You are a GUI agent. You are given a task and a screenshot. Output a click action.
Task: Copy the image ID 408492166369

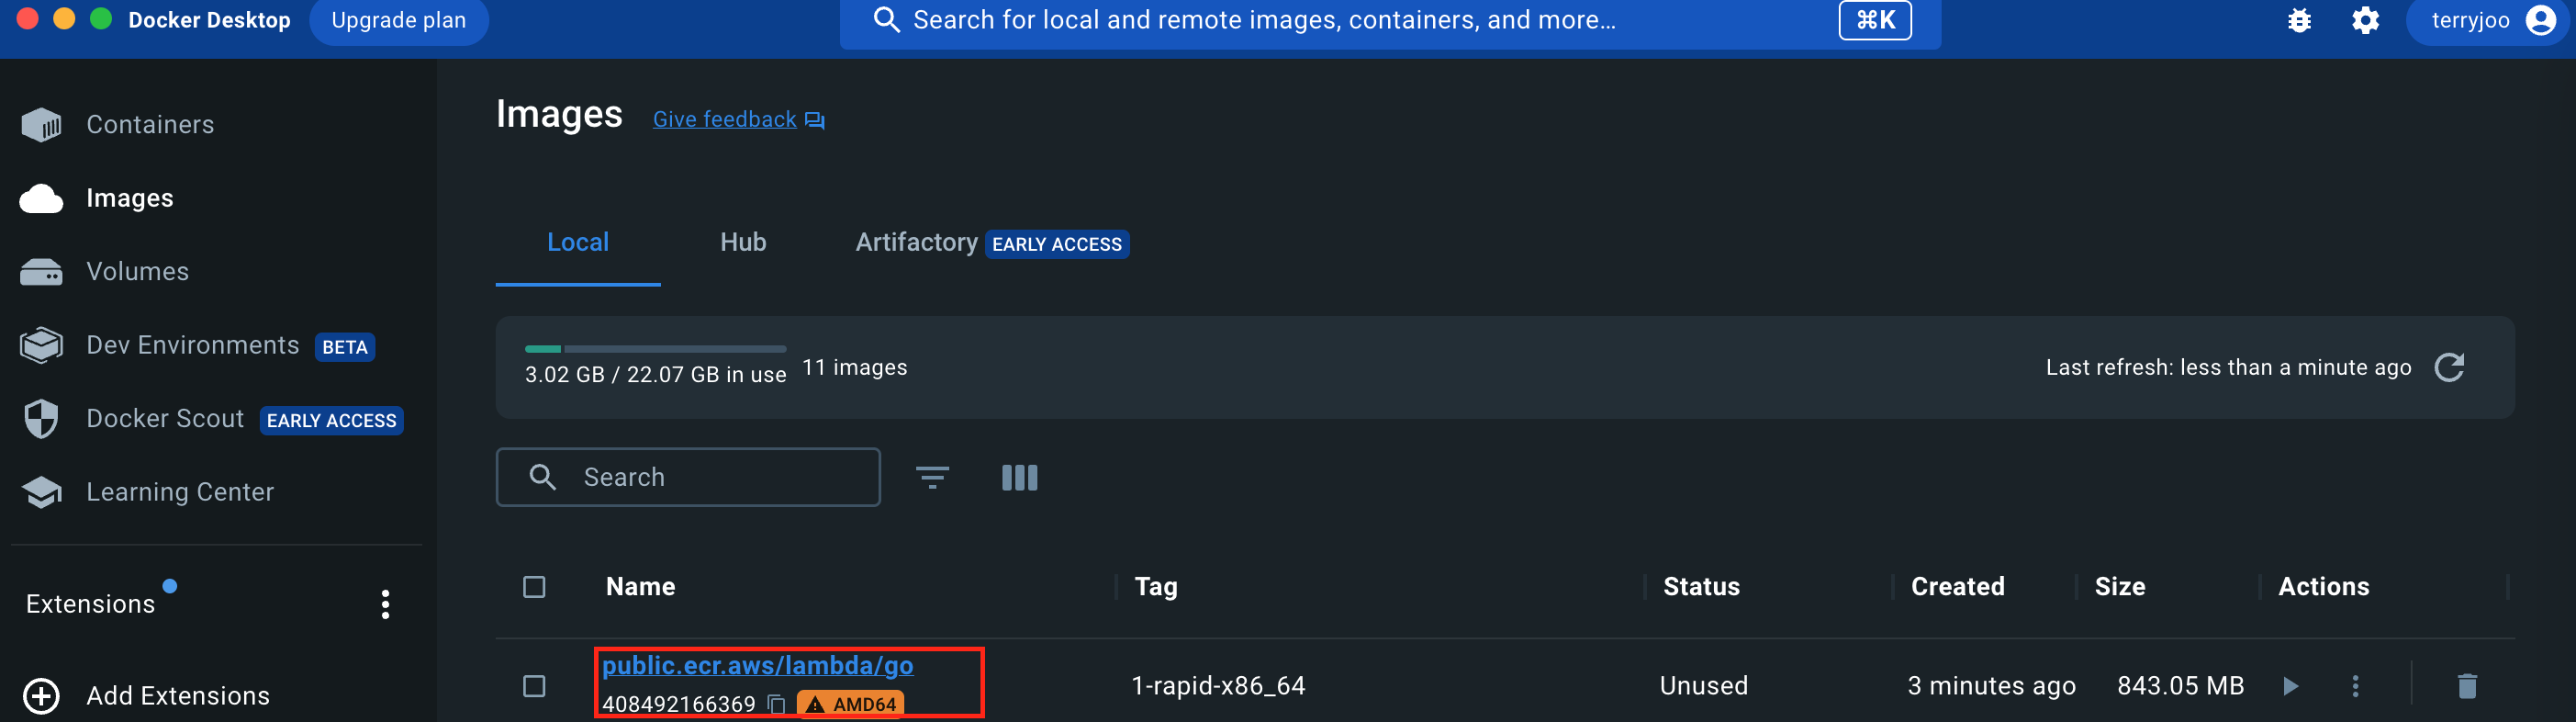click(777, 704)
